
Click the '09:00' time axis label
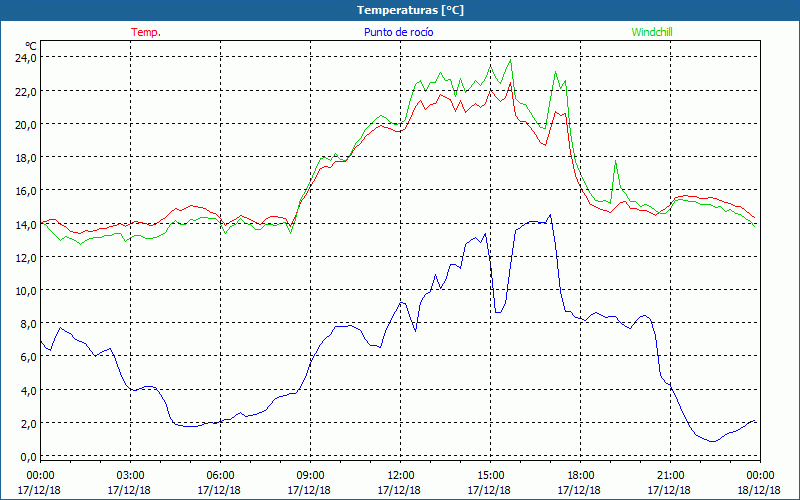310,475
